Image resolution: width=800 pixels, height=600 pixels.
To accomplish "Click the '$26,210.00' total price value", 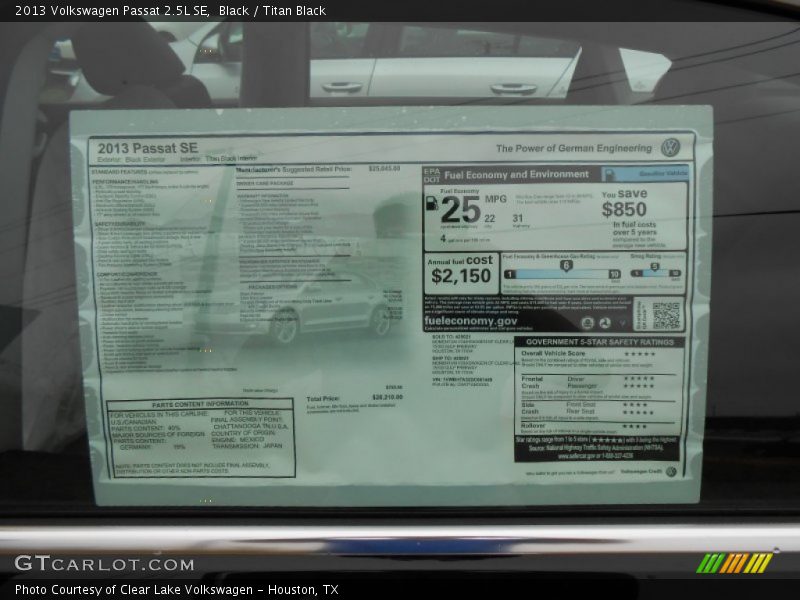I will pos(387,397).
